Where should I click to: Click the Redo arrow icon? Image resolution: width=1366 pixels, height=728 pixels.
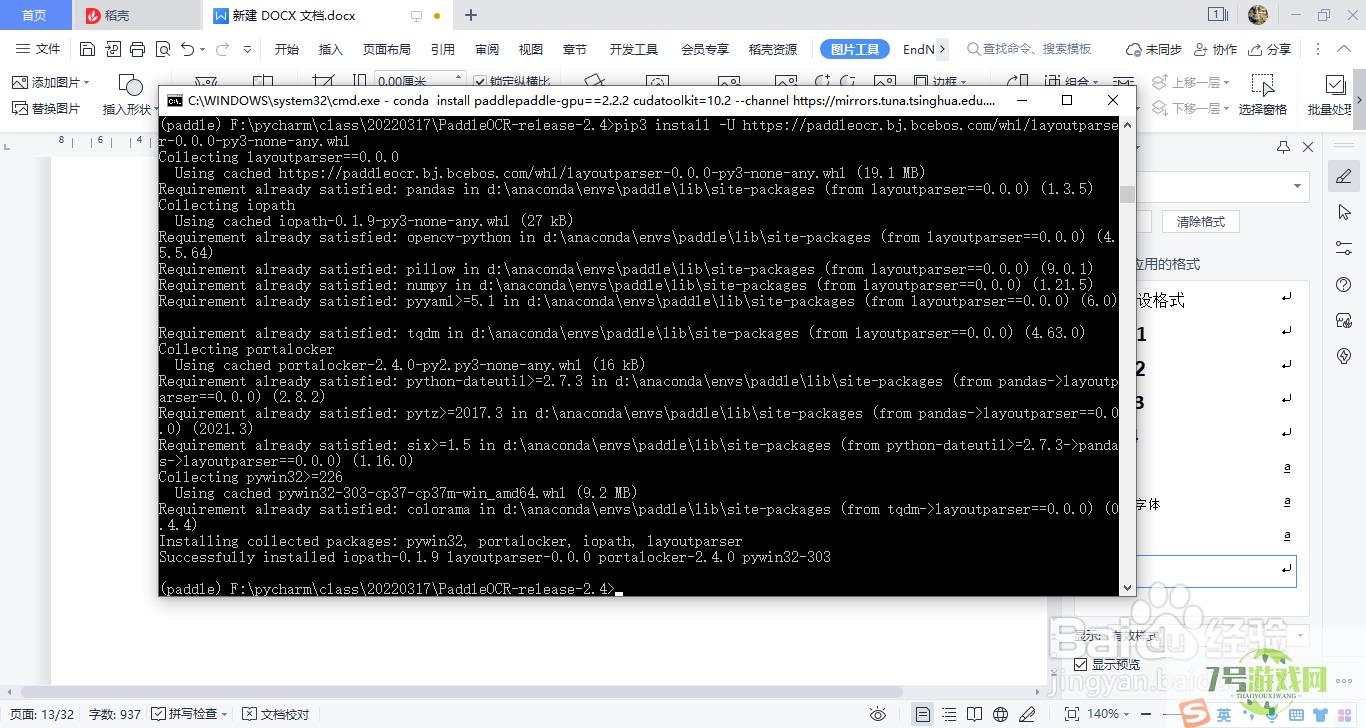point(221,49)
